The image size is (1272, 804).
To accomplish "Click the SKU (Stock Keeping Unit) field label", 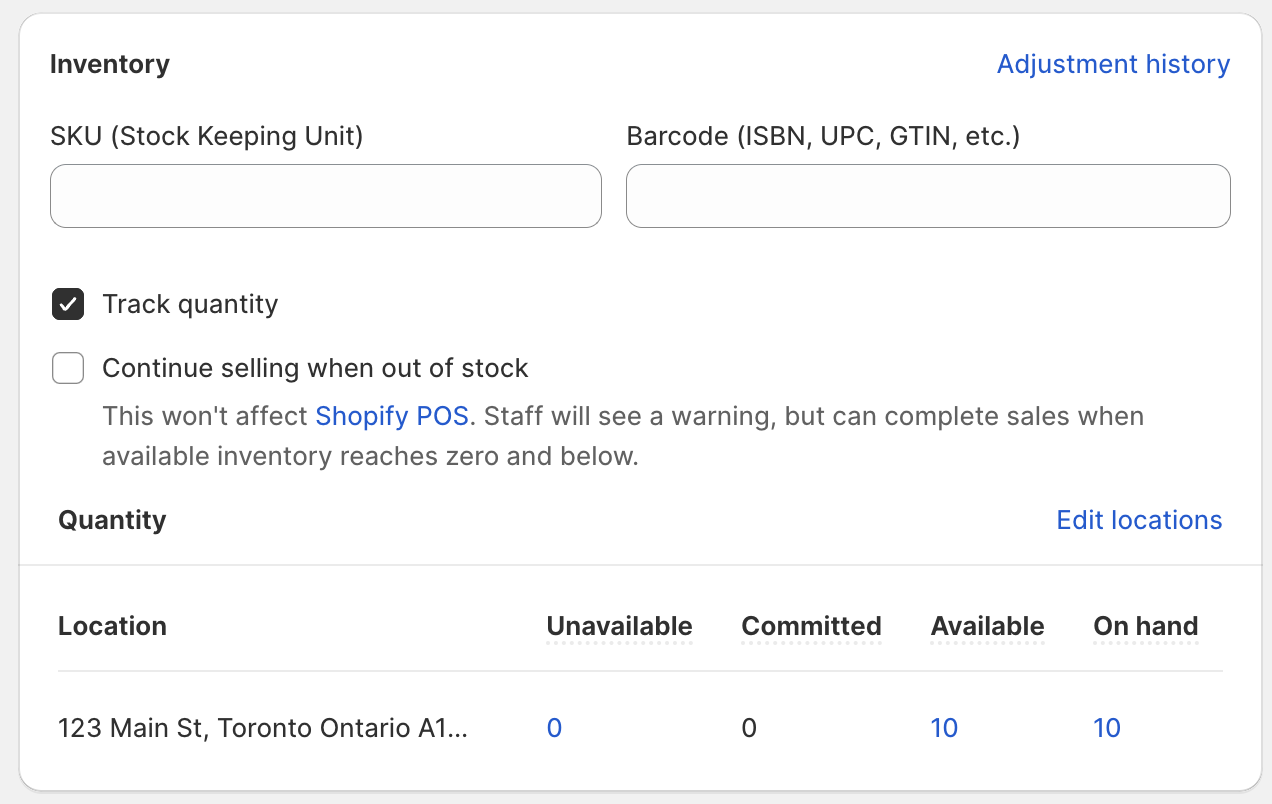I will click(206, 136).
